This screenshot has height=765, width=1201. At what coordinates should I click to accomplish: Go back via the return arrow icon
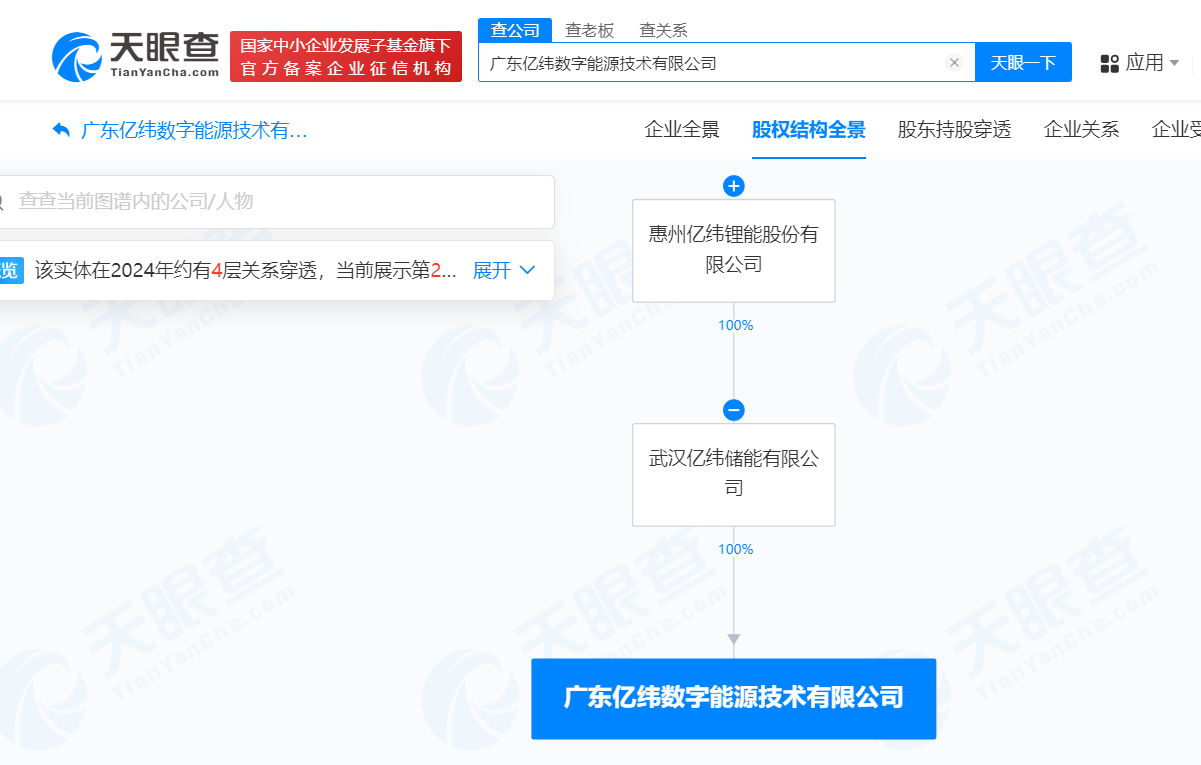click(61, 130)
